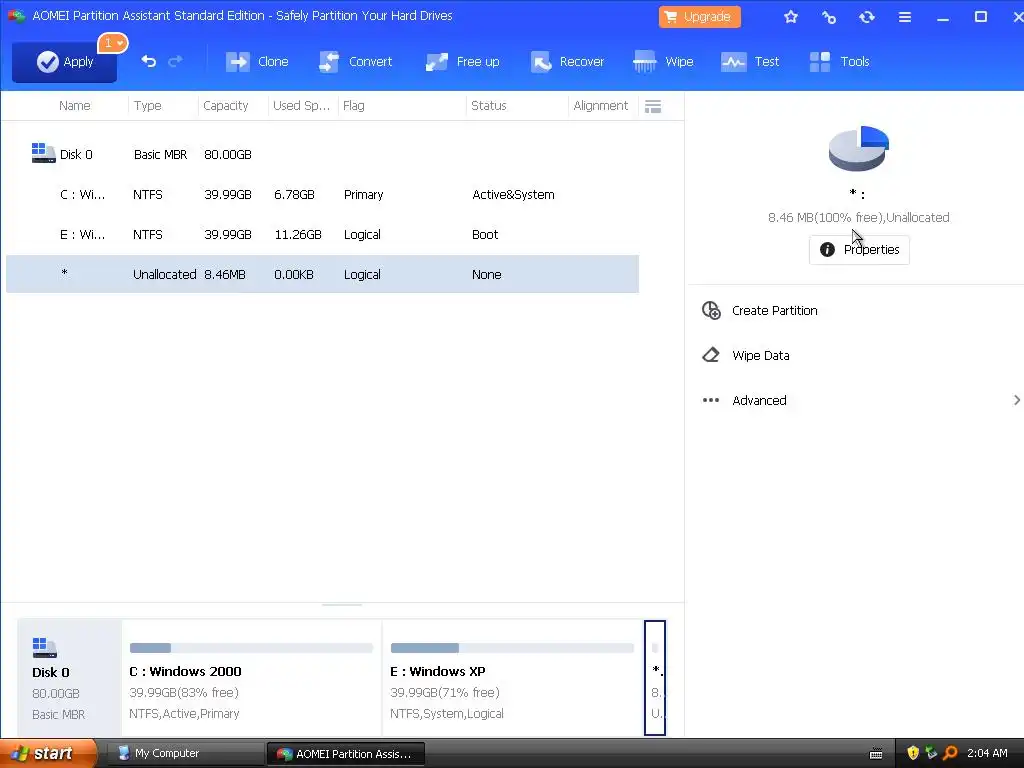The height and width of the screenshot is (768, 1024).
Task: Open the Clone tool
Action: (257, 62)
